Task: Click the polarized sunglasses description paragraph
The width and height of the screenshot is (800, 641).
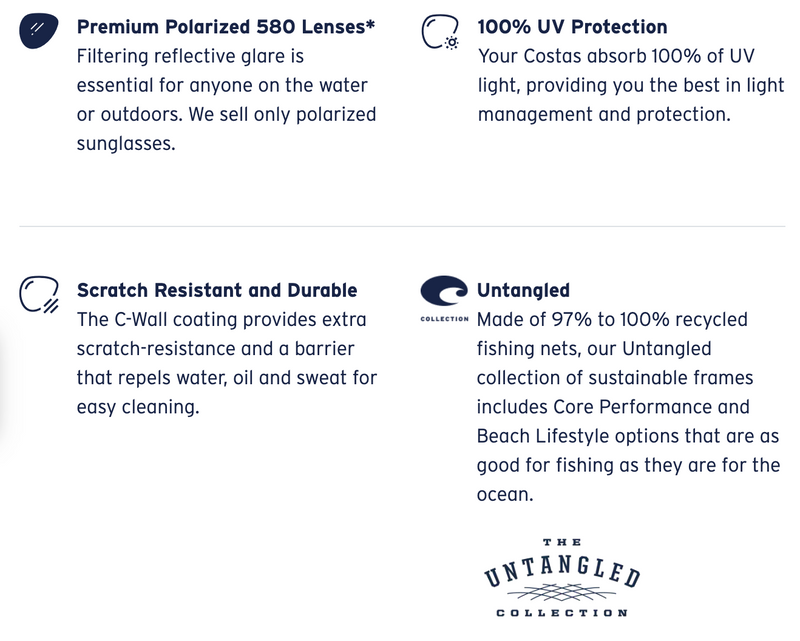Action: pos(227,100)
